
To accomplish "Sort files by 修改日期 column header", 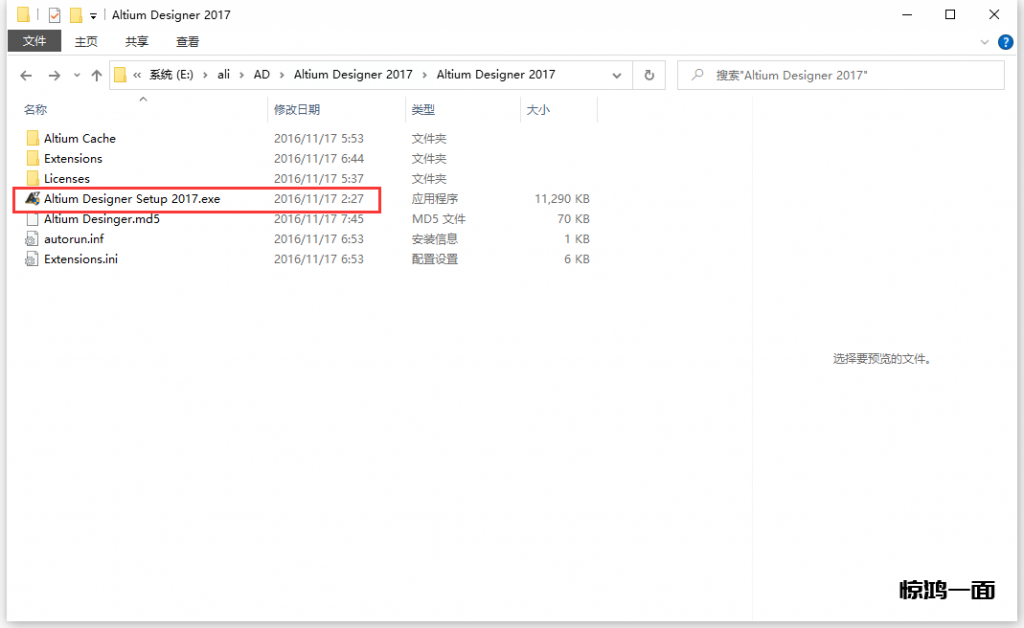I will coord(297,110).
